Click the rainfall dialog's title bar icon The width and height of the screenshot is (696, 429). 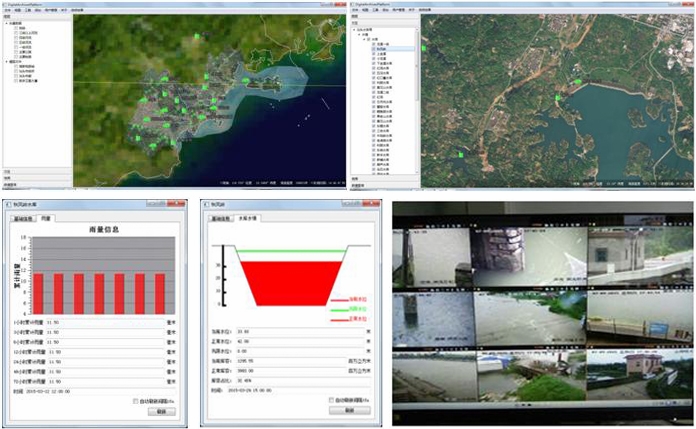coord(10,205)
